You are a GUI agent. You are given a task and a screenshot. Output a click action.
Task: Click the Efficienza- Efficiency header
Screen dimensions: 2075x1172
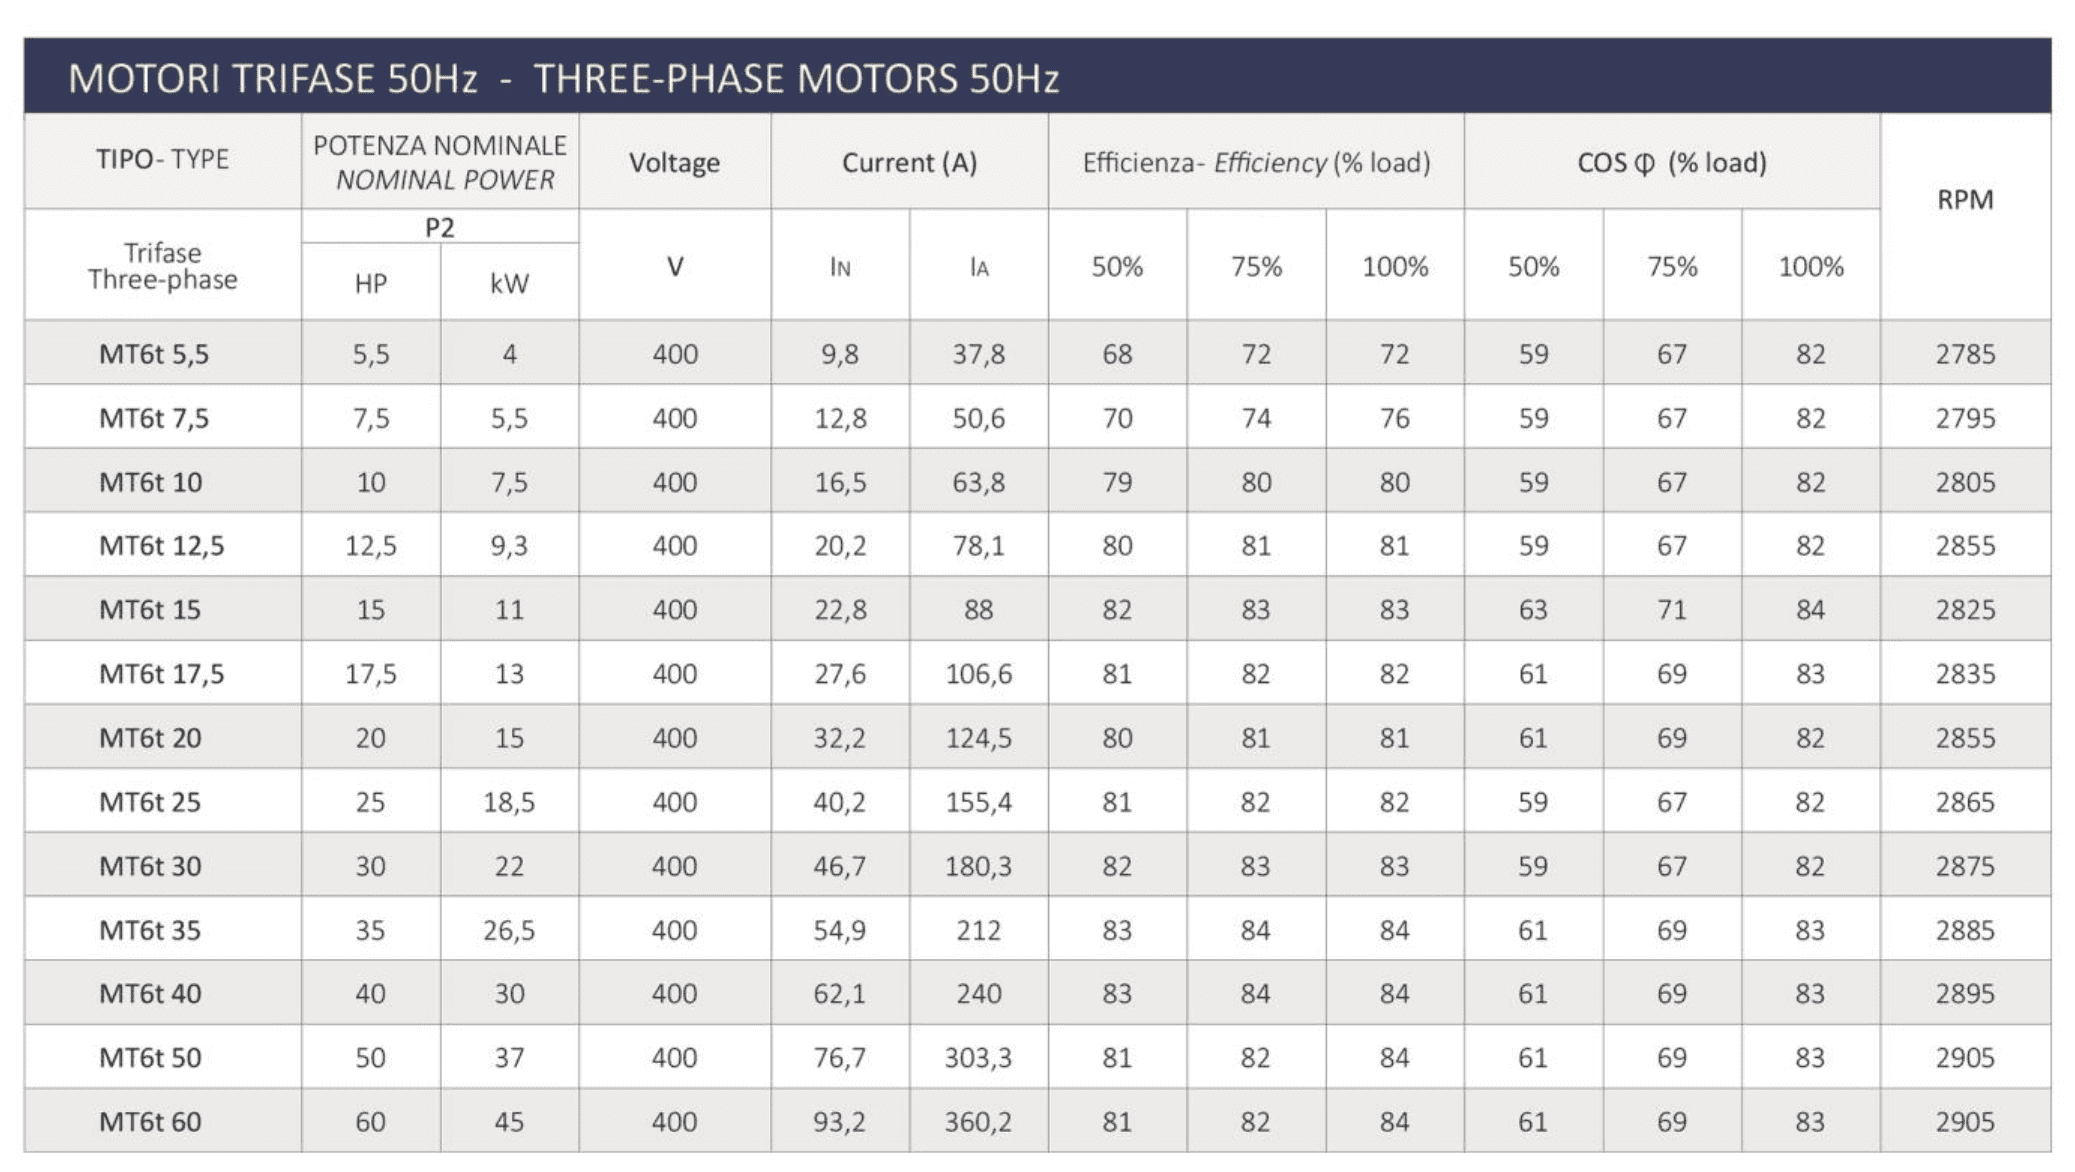[1256, 162]
